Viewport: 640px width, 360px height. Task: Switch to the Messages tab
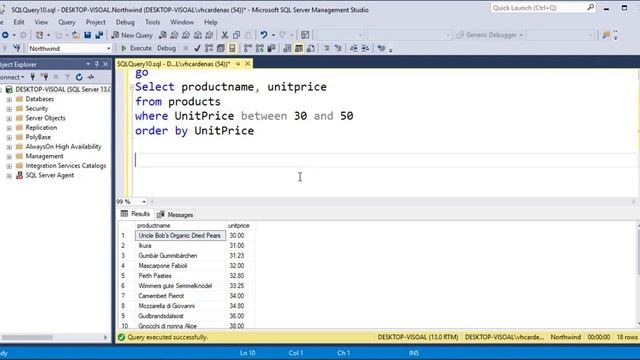click(175, 215)
